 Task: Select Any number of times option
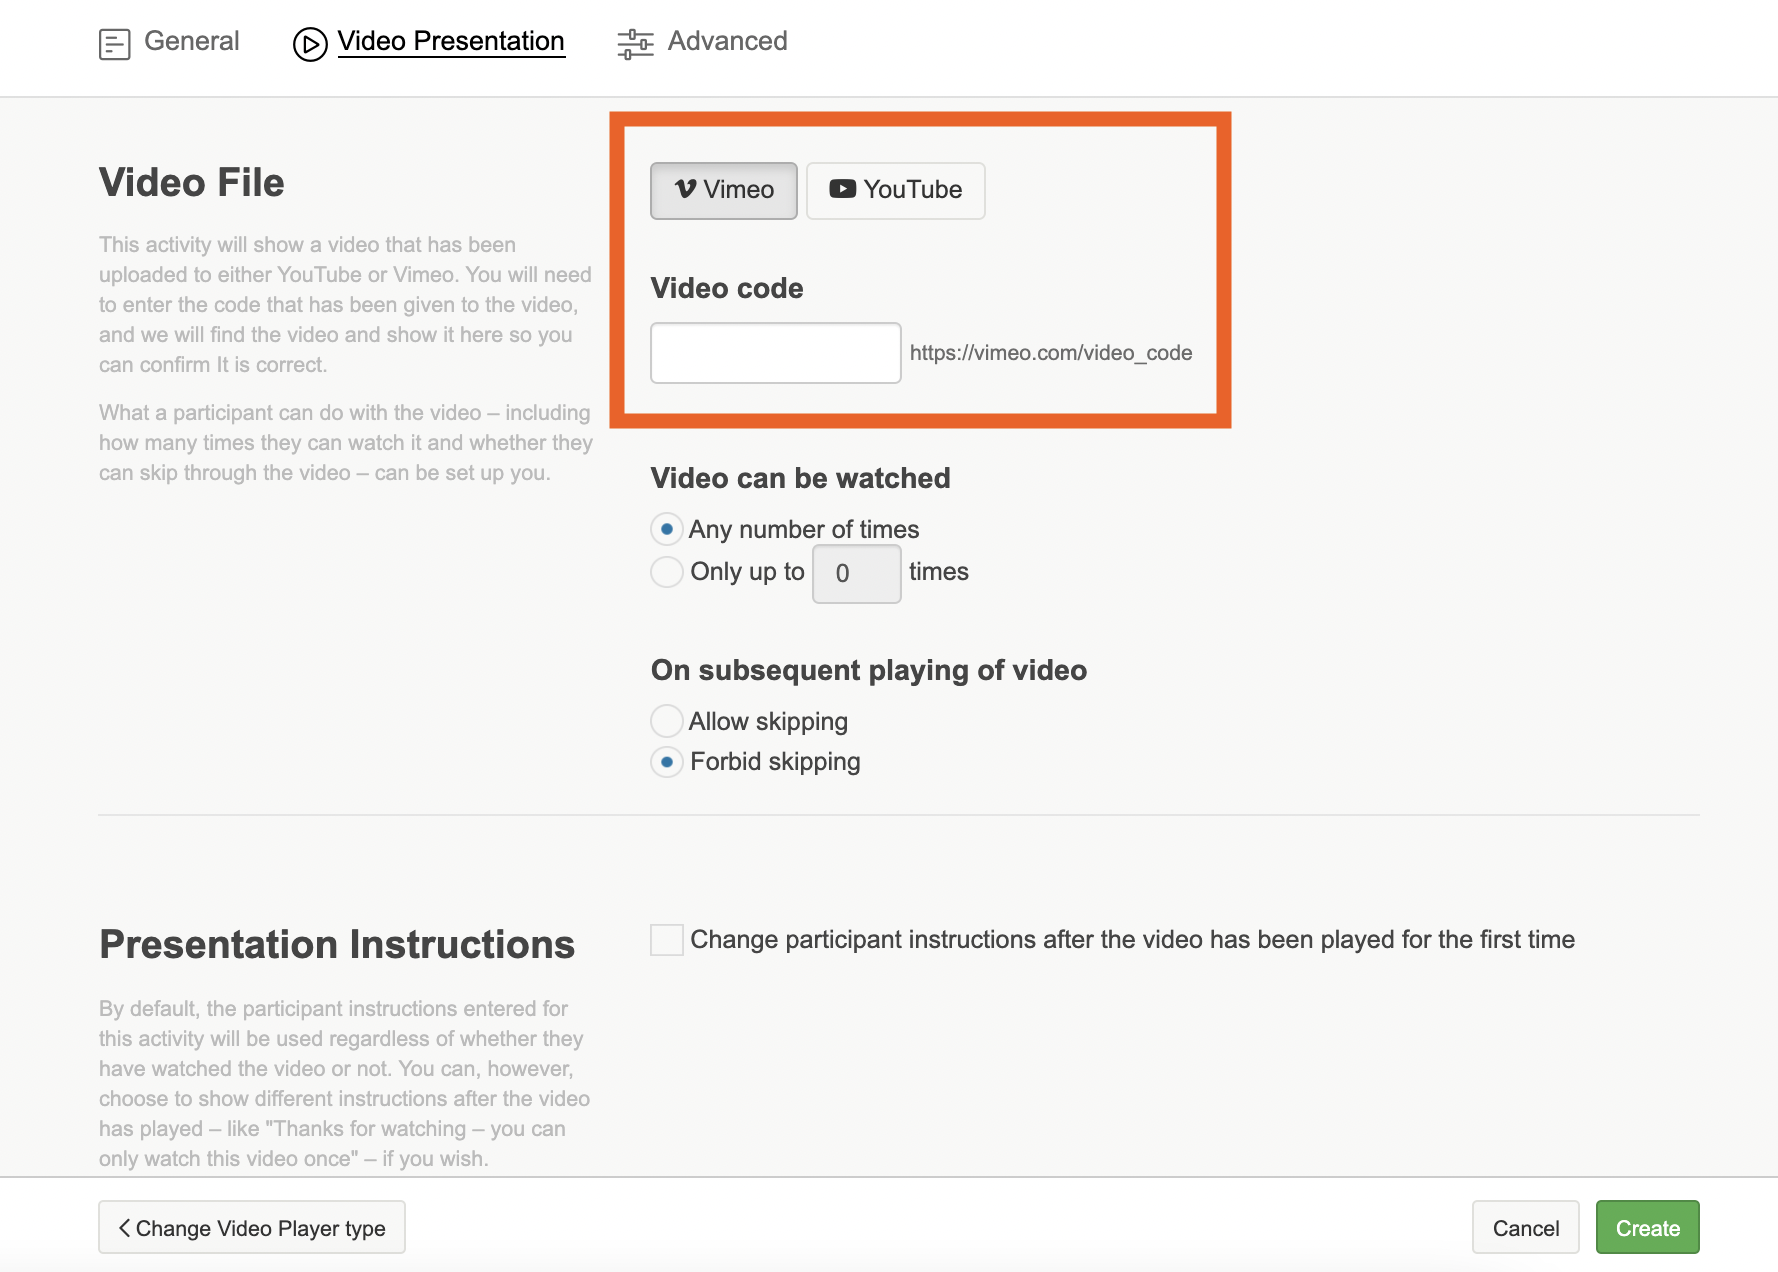coord(667,529)
